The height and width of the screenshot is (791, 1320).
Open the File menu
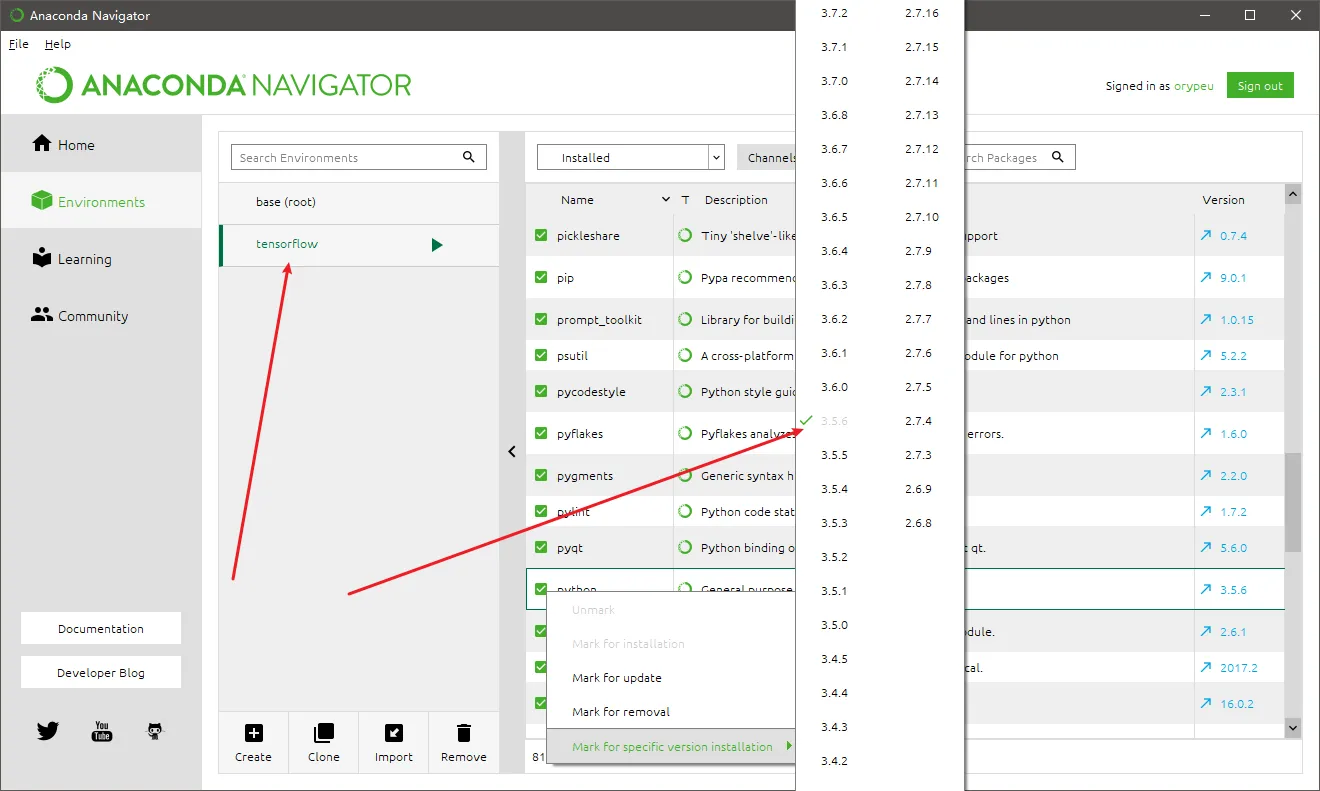click(19, 44)
